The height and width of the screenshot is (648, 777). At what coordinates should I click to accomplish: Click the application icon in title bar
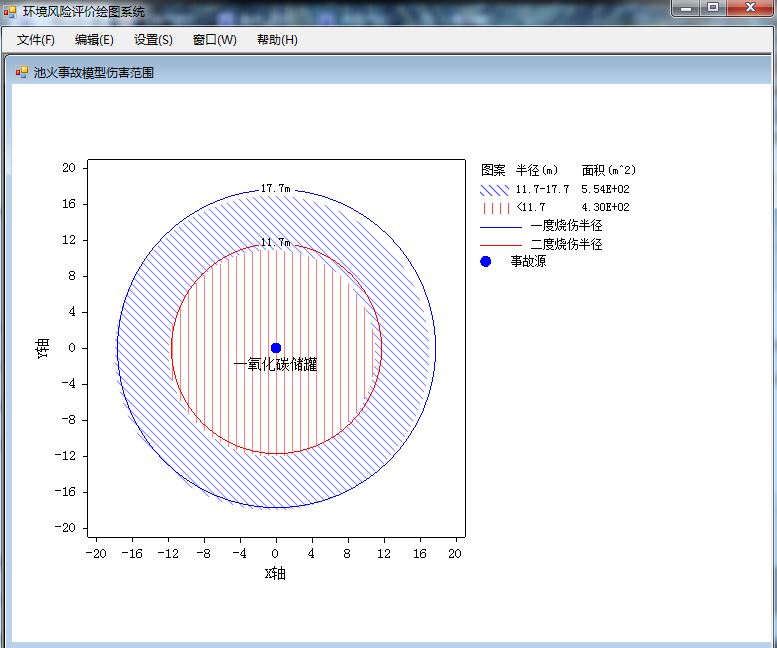click(x=10, y=11)
